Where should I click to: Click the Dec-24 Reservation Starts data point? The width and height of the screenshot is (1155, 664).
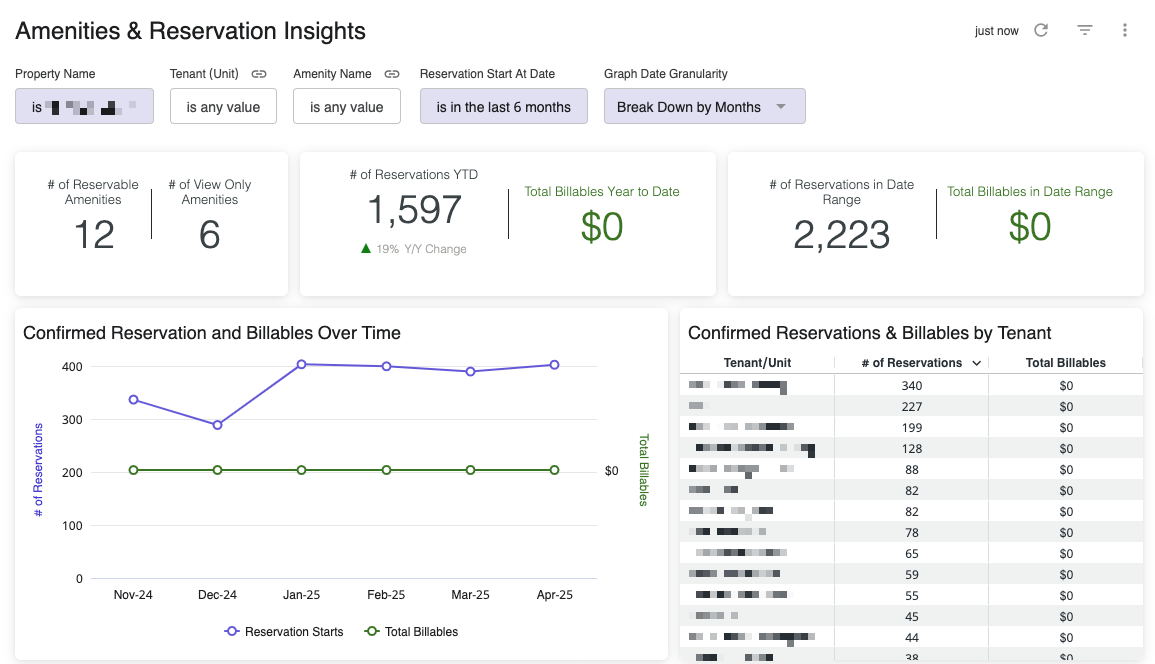pos(217,425)
